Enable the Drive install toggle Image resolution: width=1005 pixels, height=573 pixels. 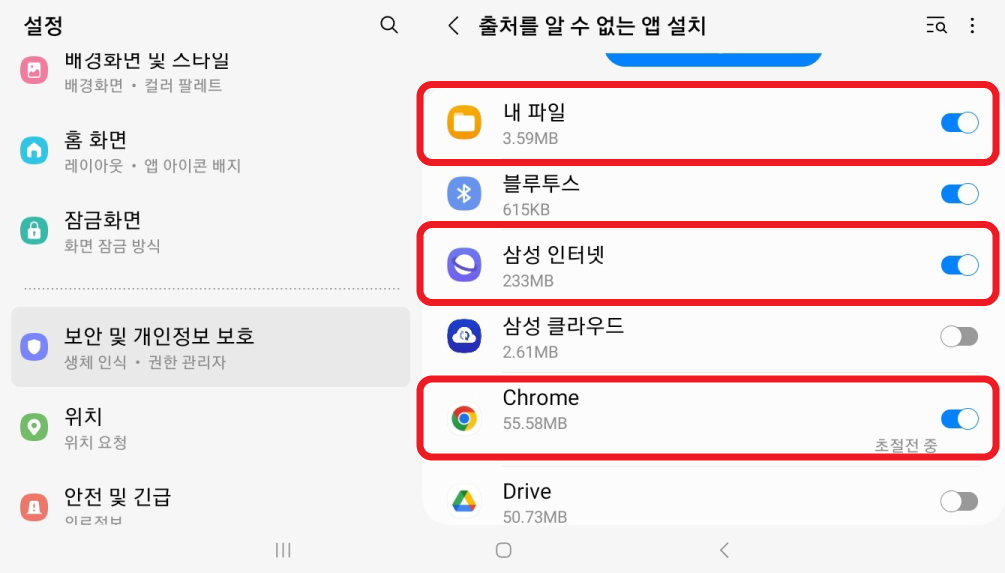tap(959, 502)
